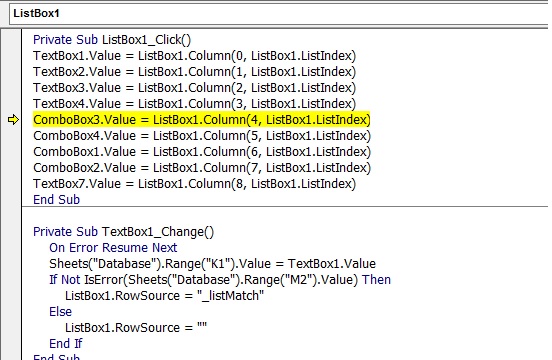Click the Else keyword line
The image size is (552, 360).
click(61, 312)
